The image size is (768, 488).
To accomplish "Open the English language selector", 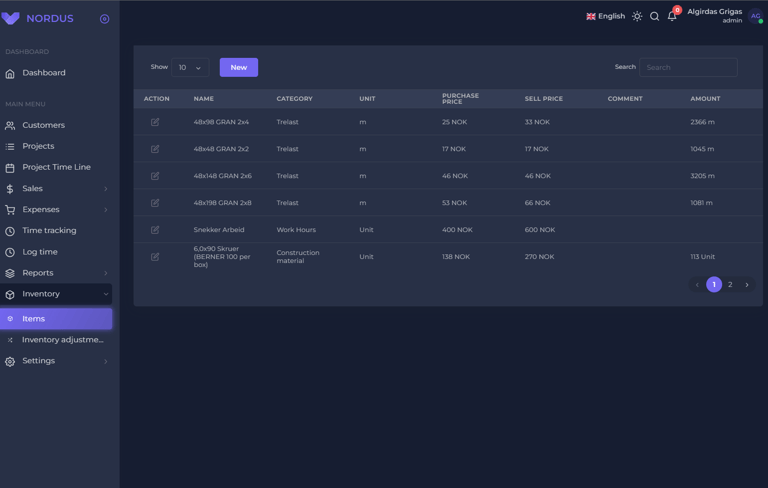I will click(x=605, y=16).
